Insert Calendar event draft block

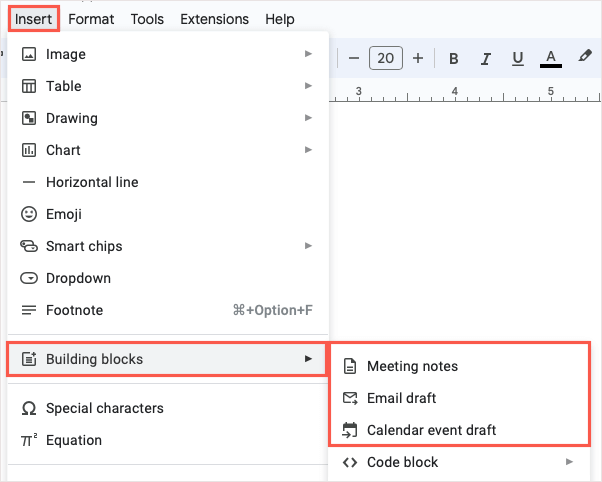pyautogui.click(x=431, y=430)
